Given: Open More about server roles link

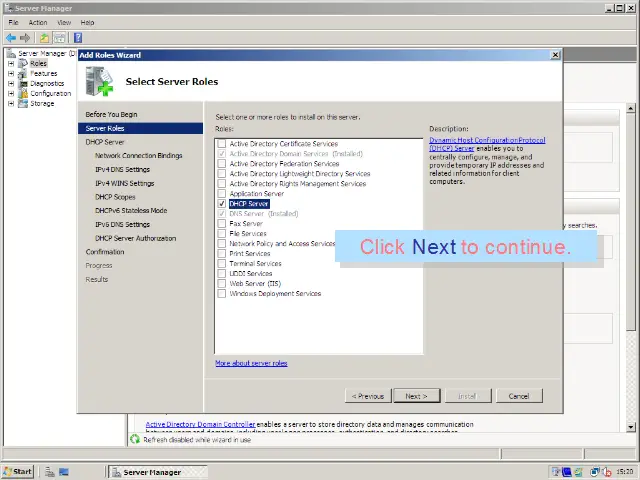Looking at the screenshot, I should click(x=251, y=363).
